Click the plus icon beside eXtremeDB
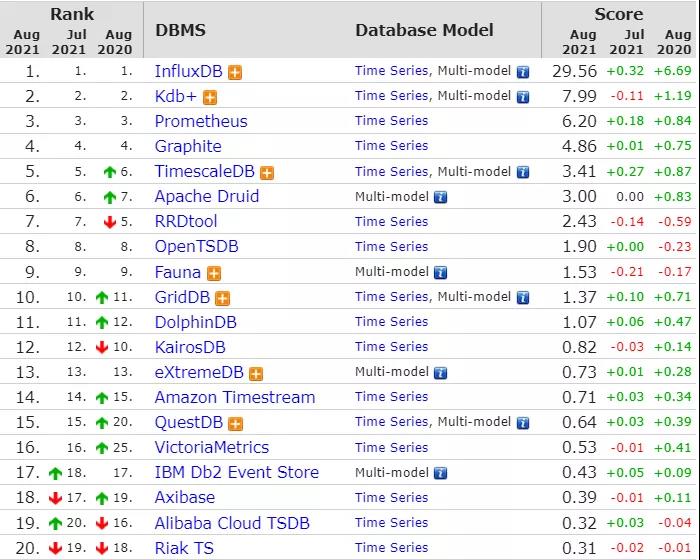Viewport: 700px width, 560px height. click(256, 373)
